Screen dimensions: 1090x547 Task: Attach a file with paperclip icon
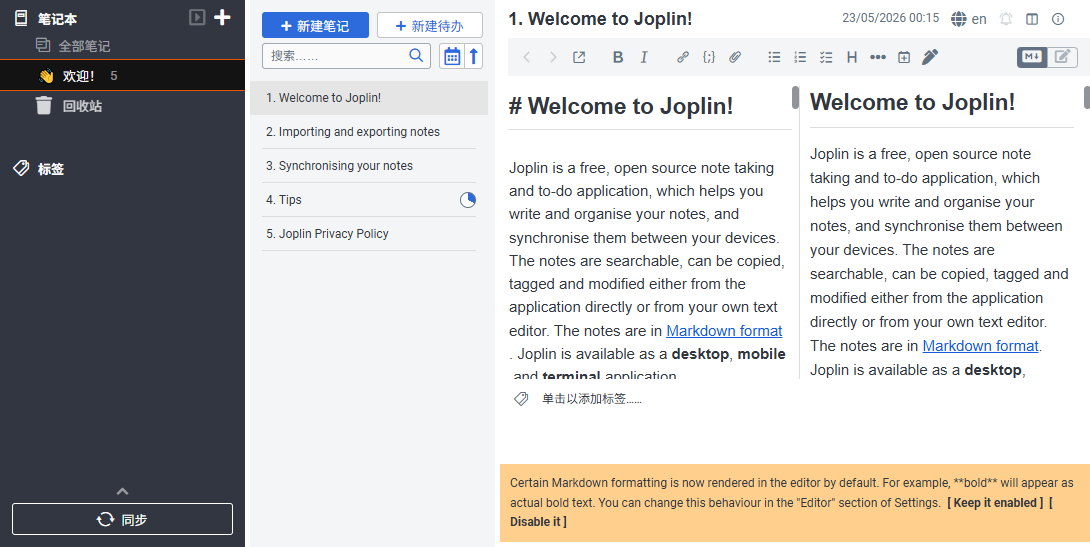[x=735, y=57]
